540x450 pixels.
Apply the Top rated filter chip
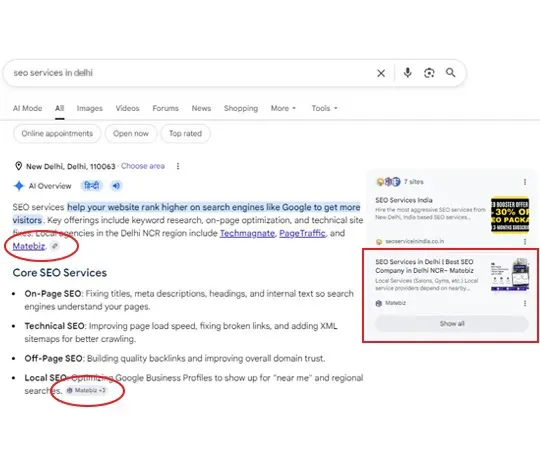(x=185, y=134)
